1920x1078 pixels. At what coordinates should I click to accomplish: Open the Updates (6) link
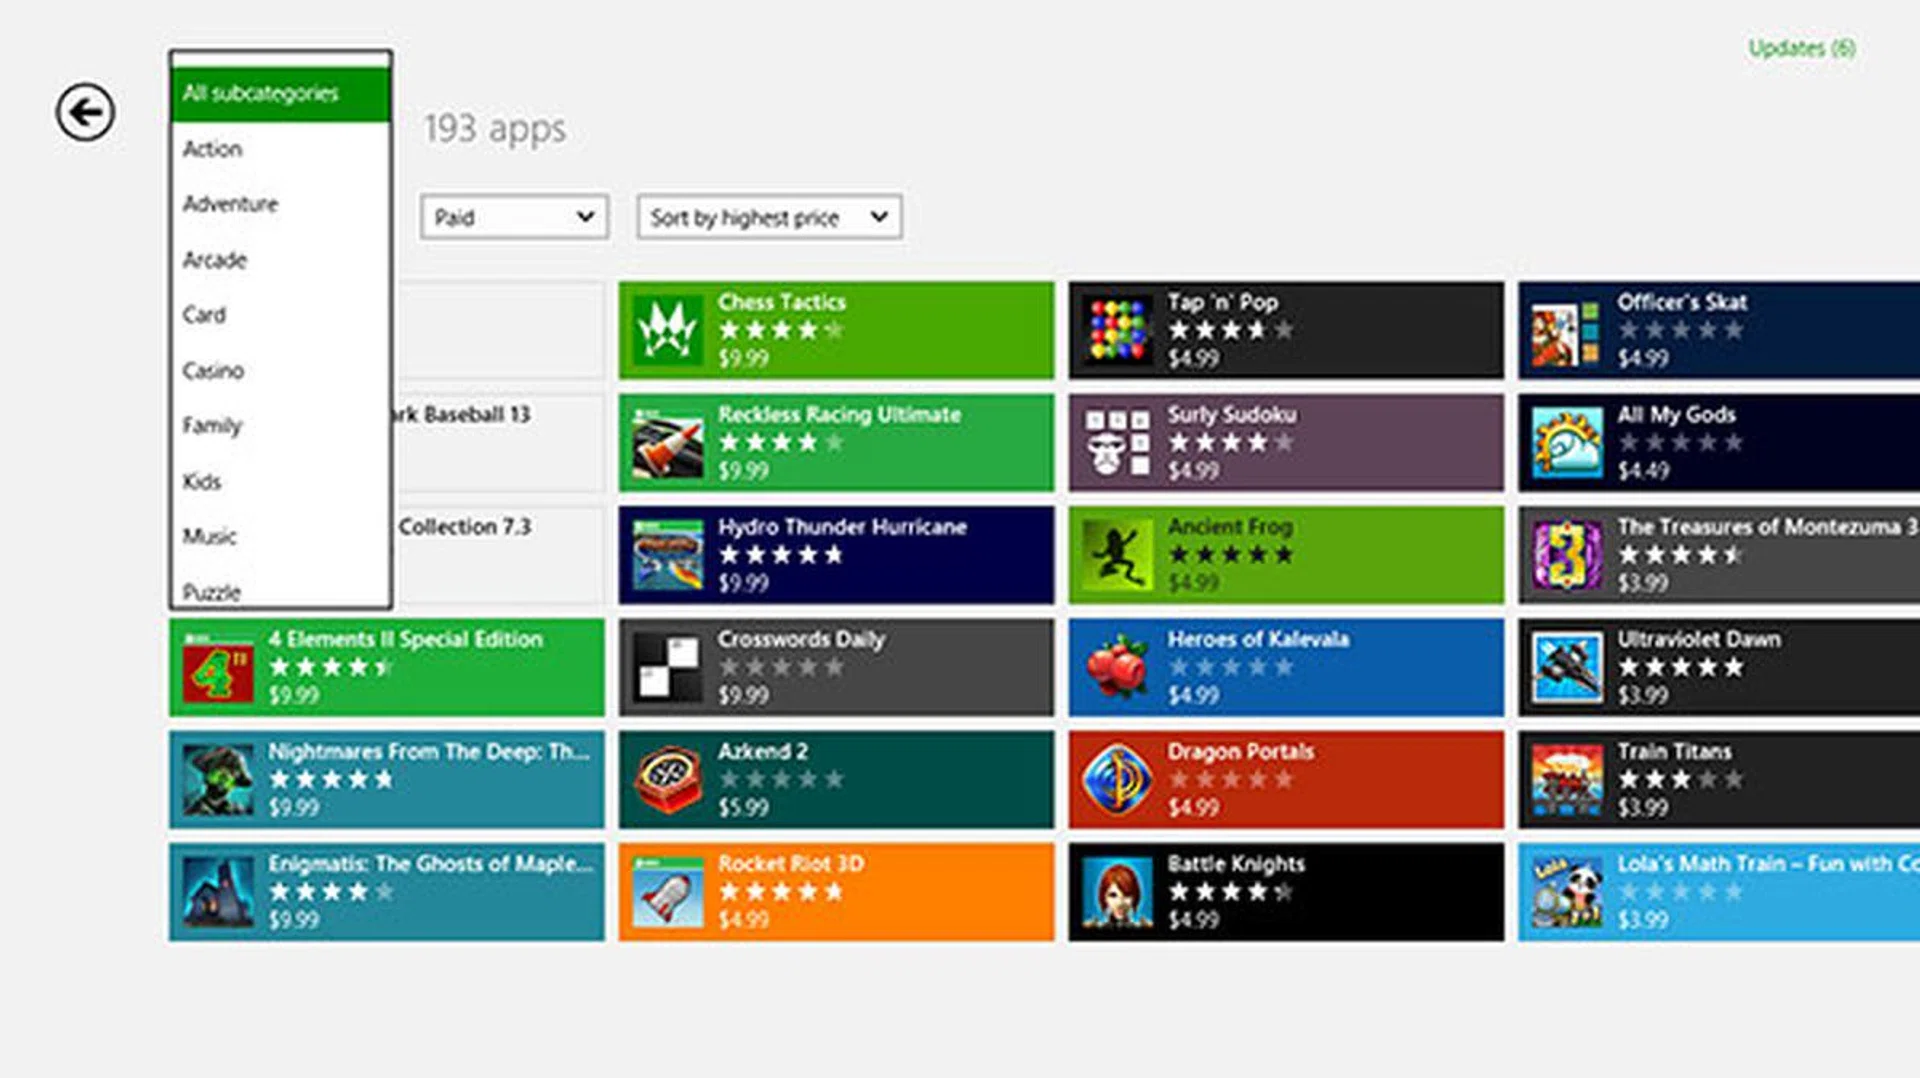[x=1801, y=48]
